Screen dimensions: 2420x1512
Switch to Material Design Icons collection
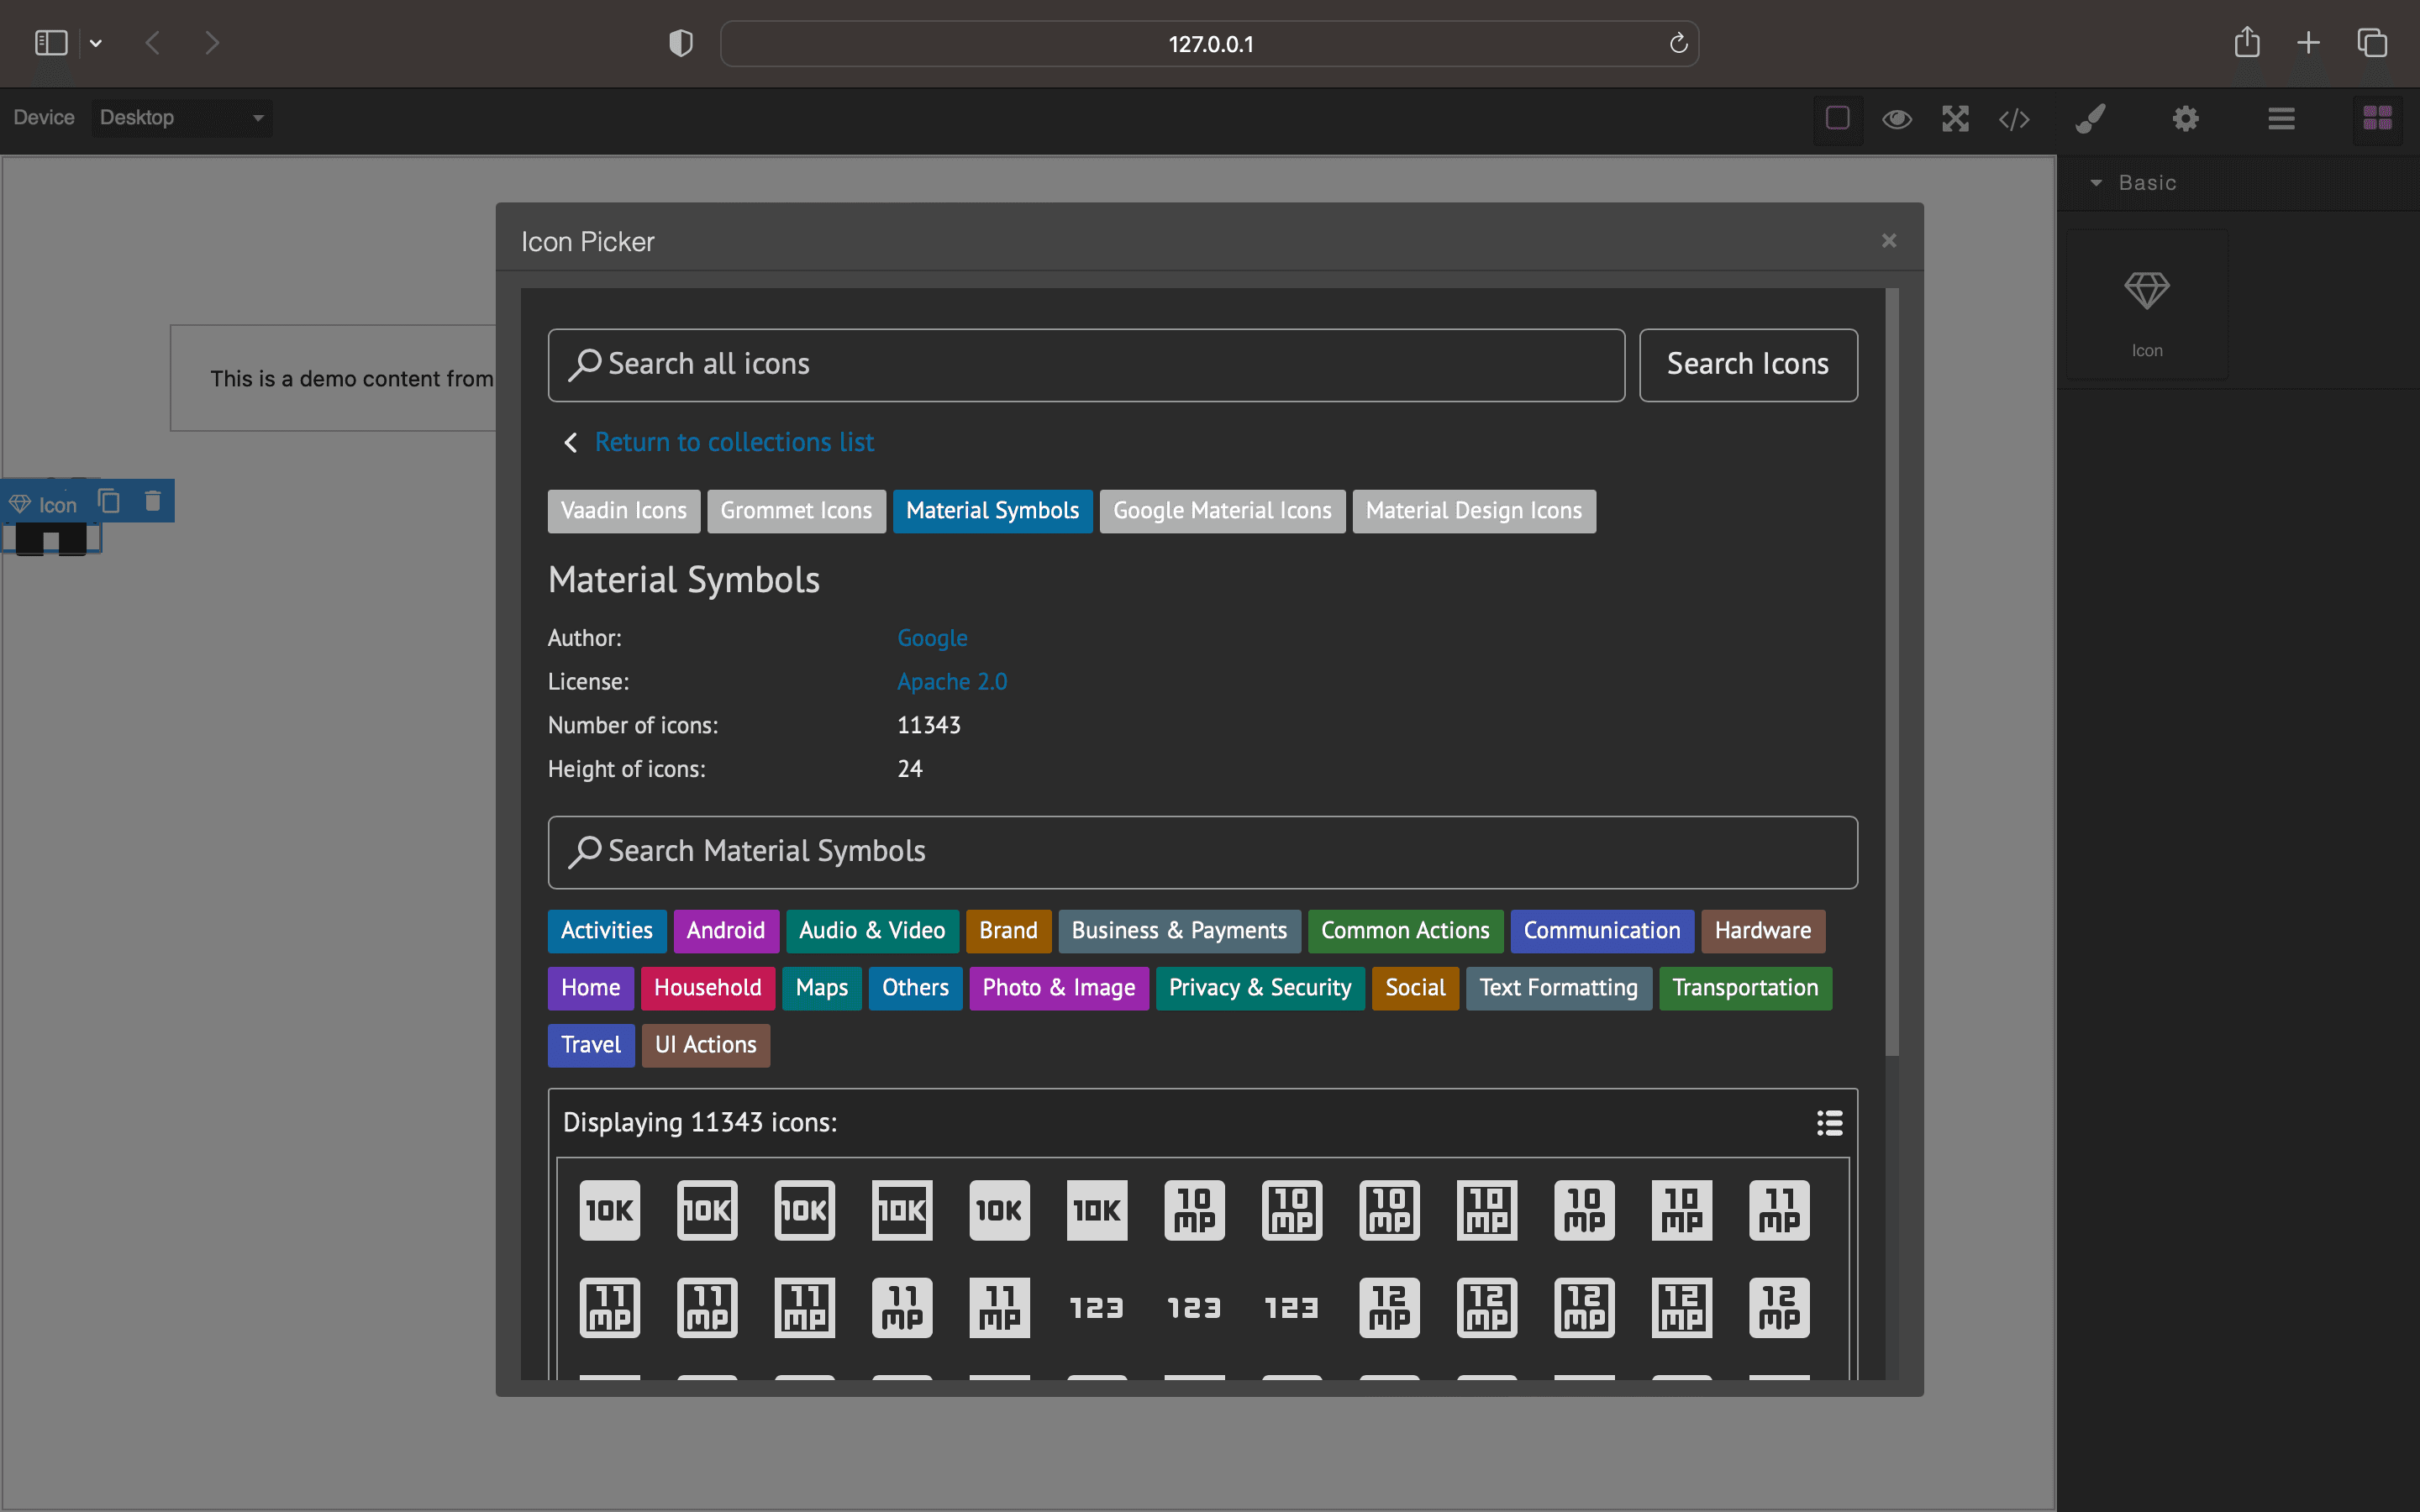pyautogui.click(x=1474, y=511)
